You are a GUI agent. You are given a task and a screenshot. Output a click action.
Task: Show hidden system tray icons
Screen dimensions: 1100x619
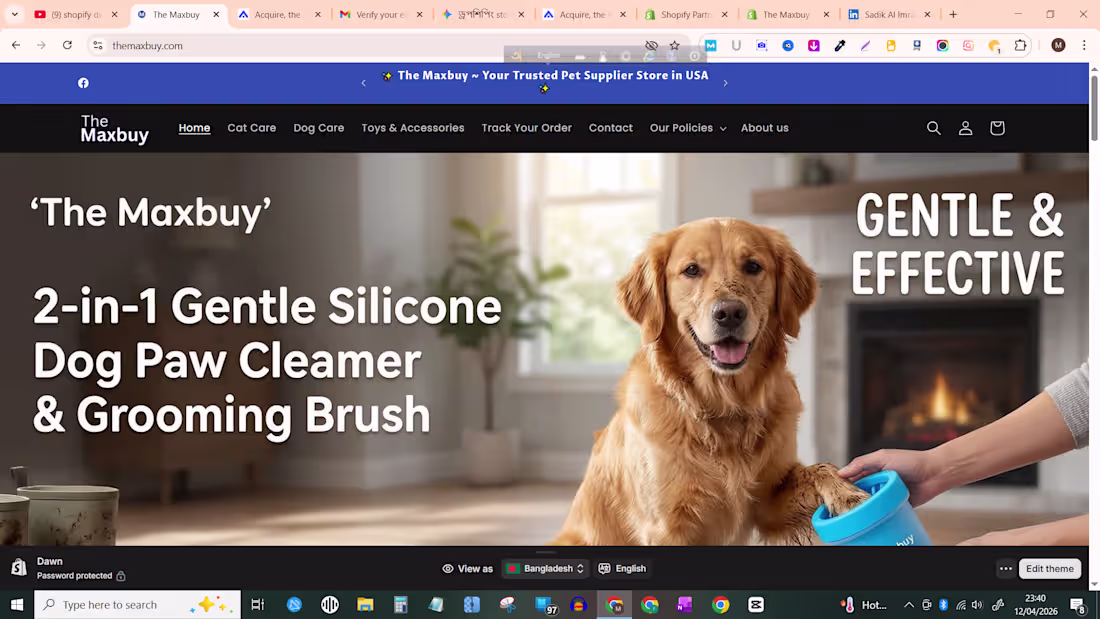[908, 604]
